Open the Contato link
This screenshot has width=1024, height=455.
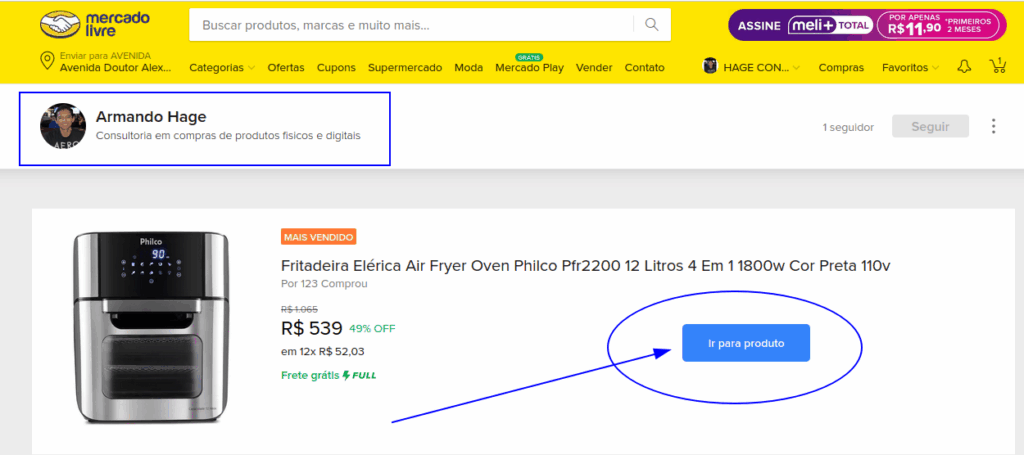[x=645, y=67]
